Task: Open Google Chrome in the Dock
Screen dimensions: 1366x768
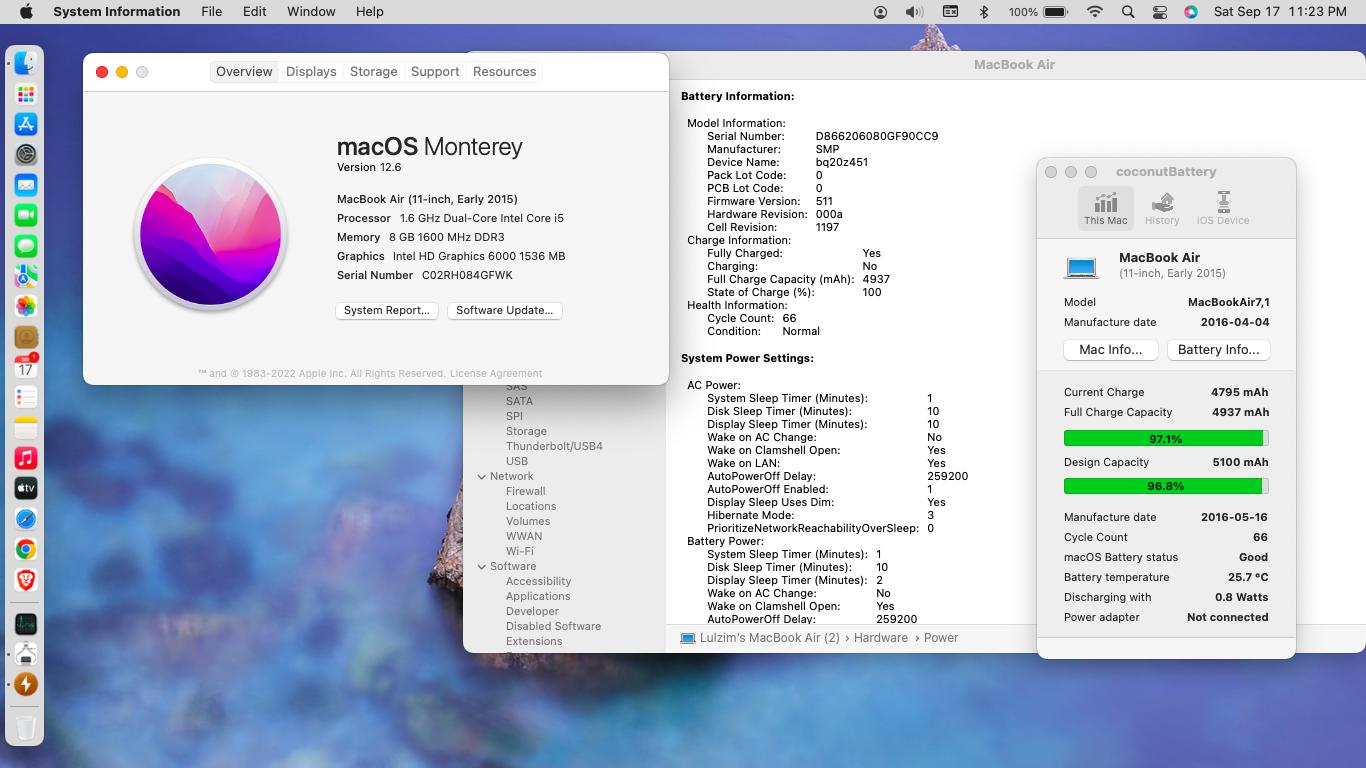Action: coord(26,549)
